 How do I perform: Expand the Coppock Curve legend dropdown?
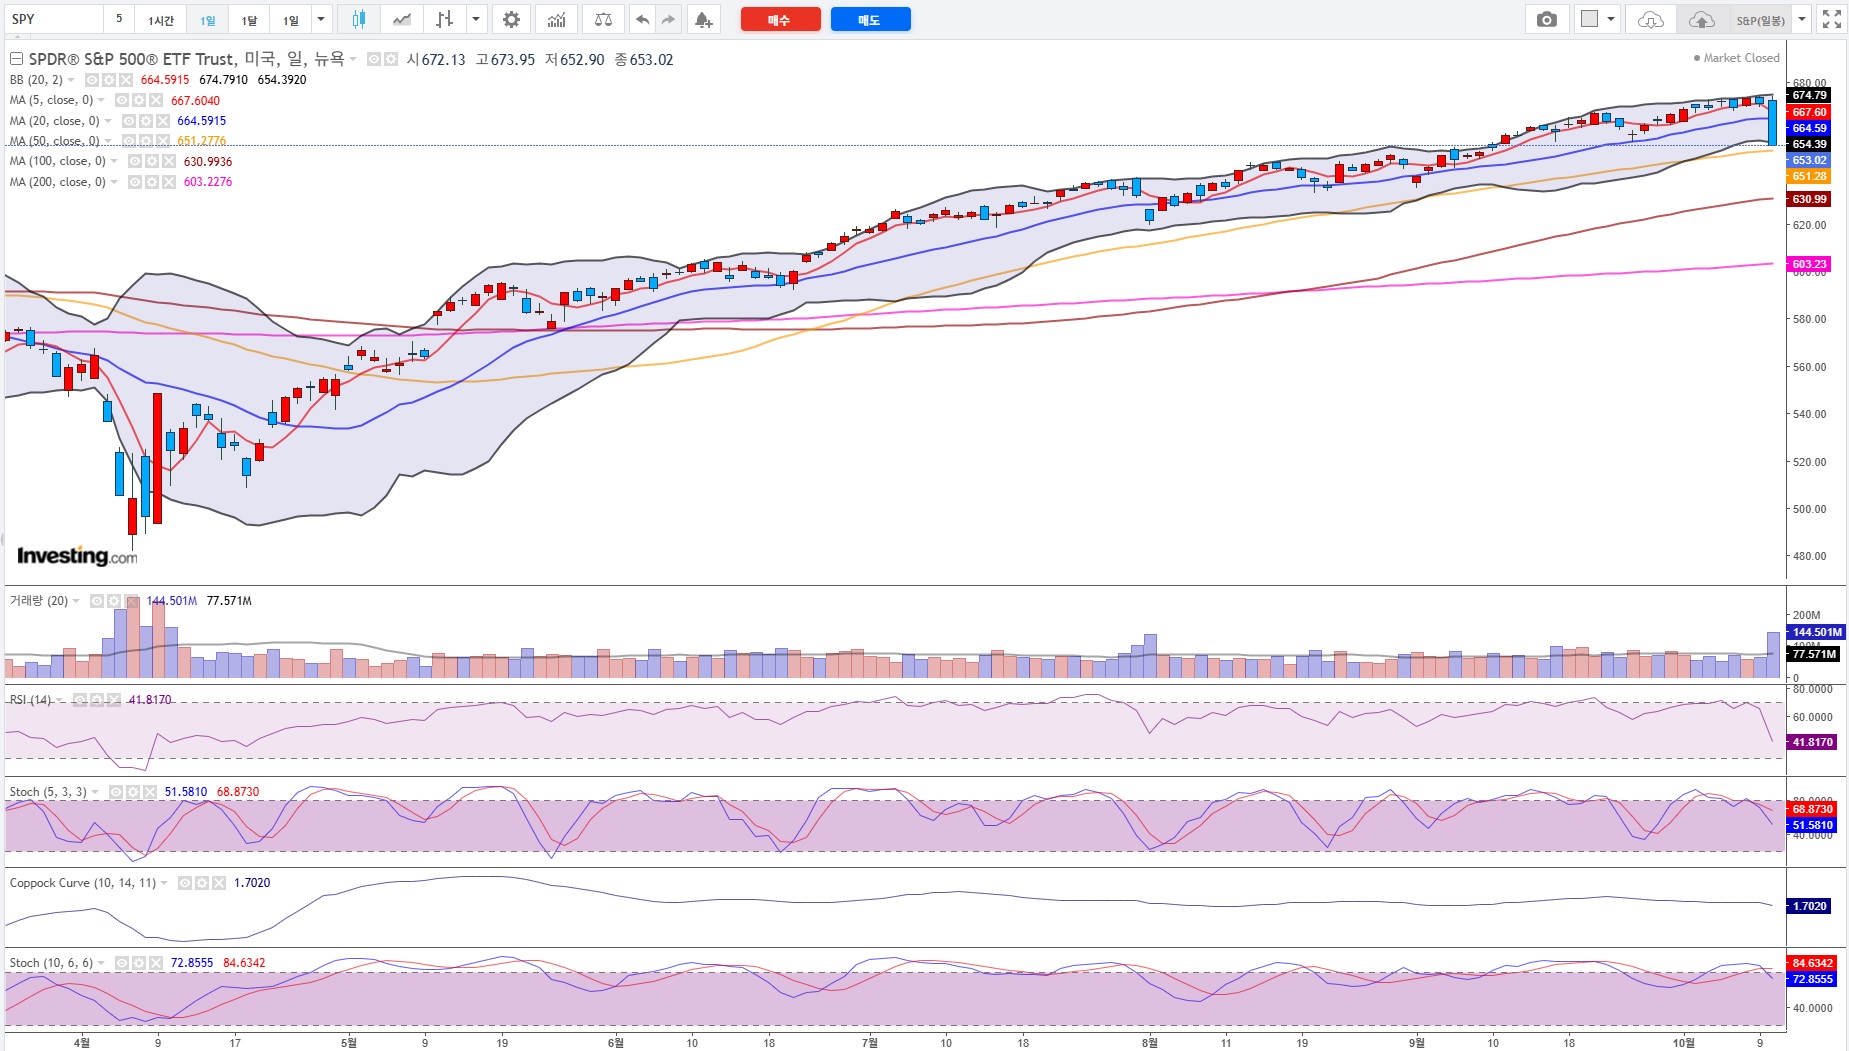(164, 883)
